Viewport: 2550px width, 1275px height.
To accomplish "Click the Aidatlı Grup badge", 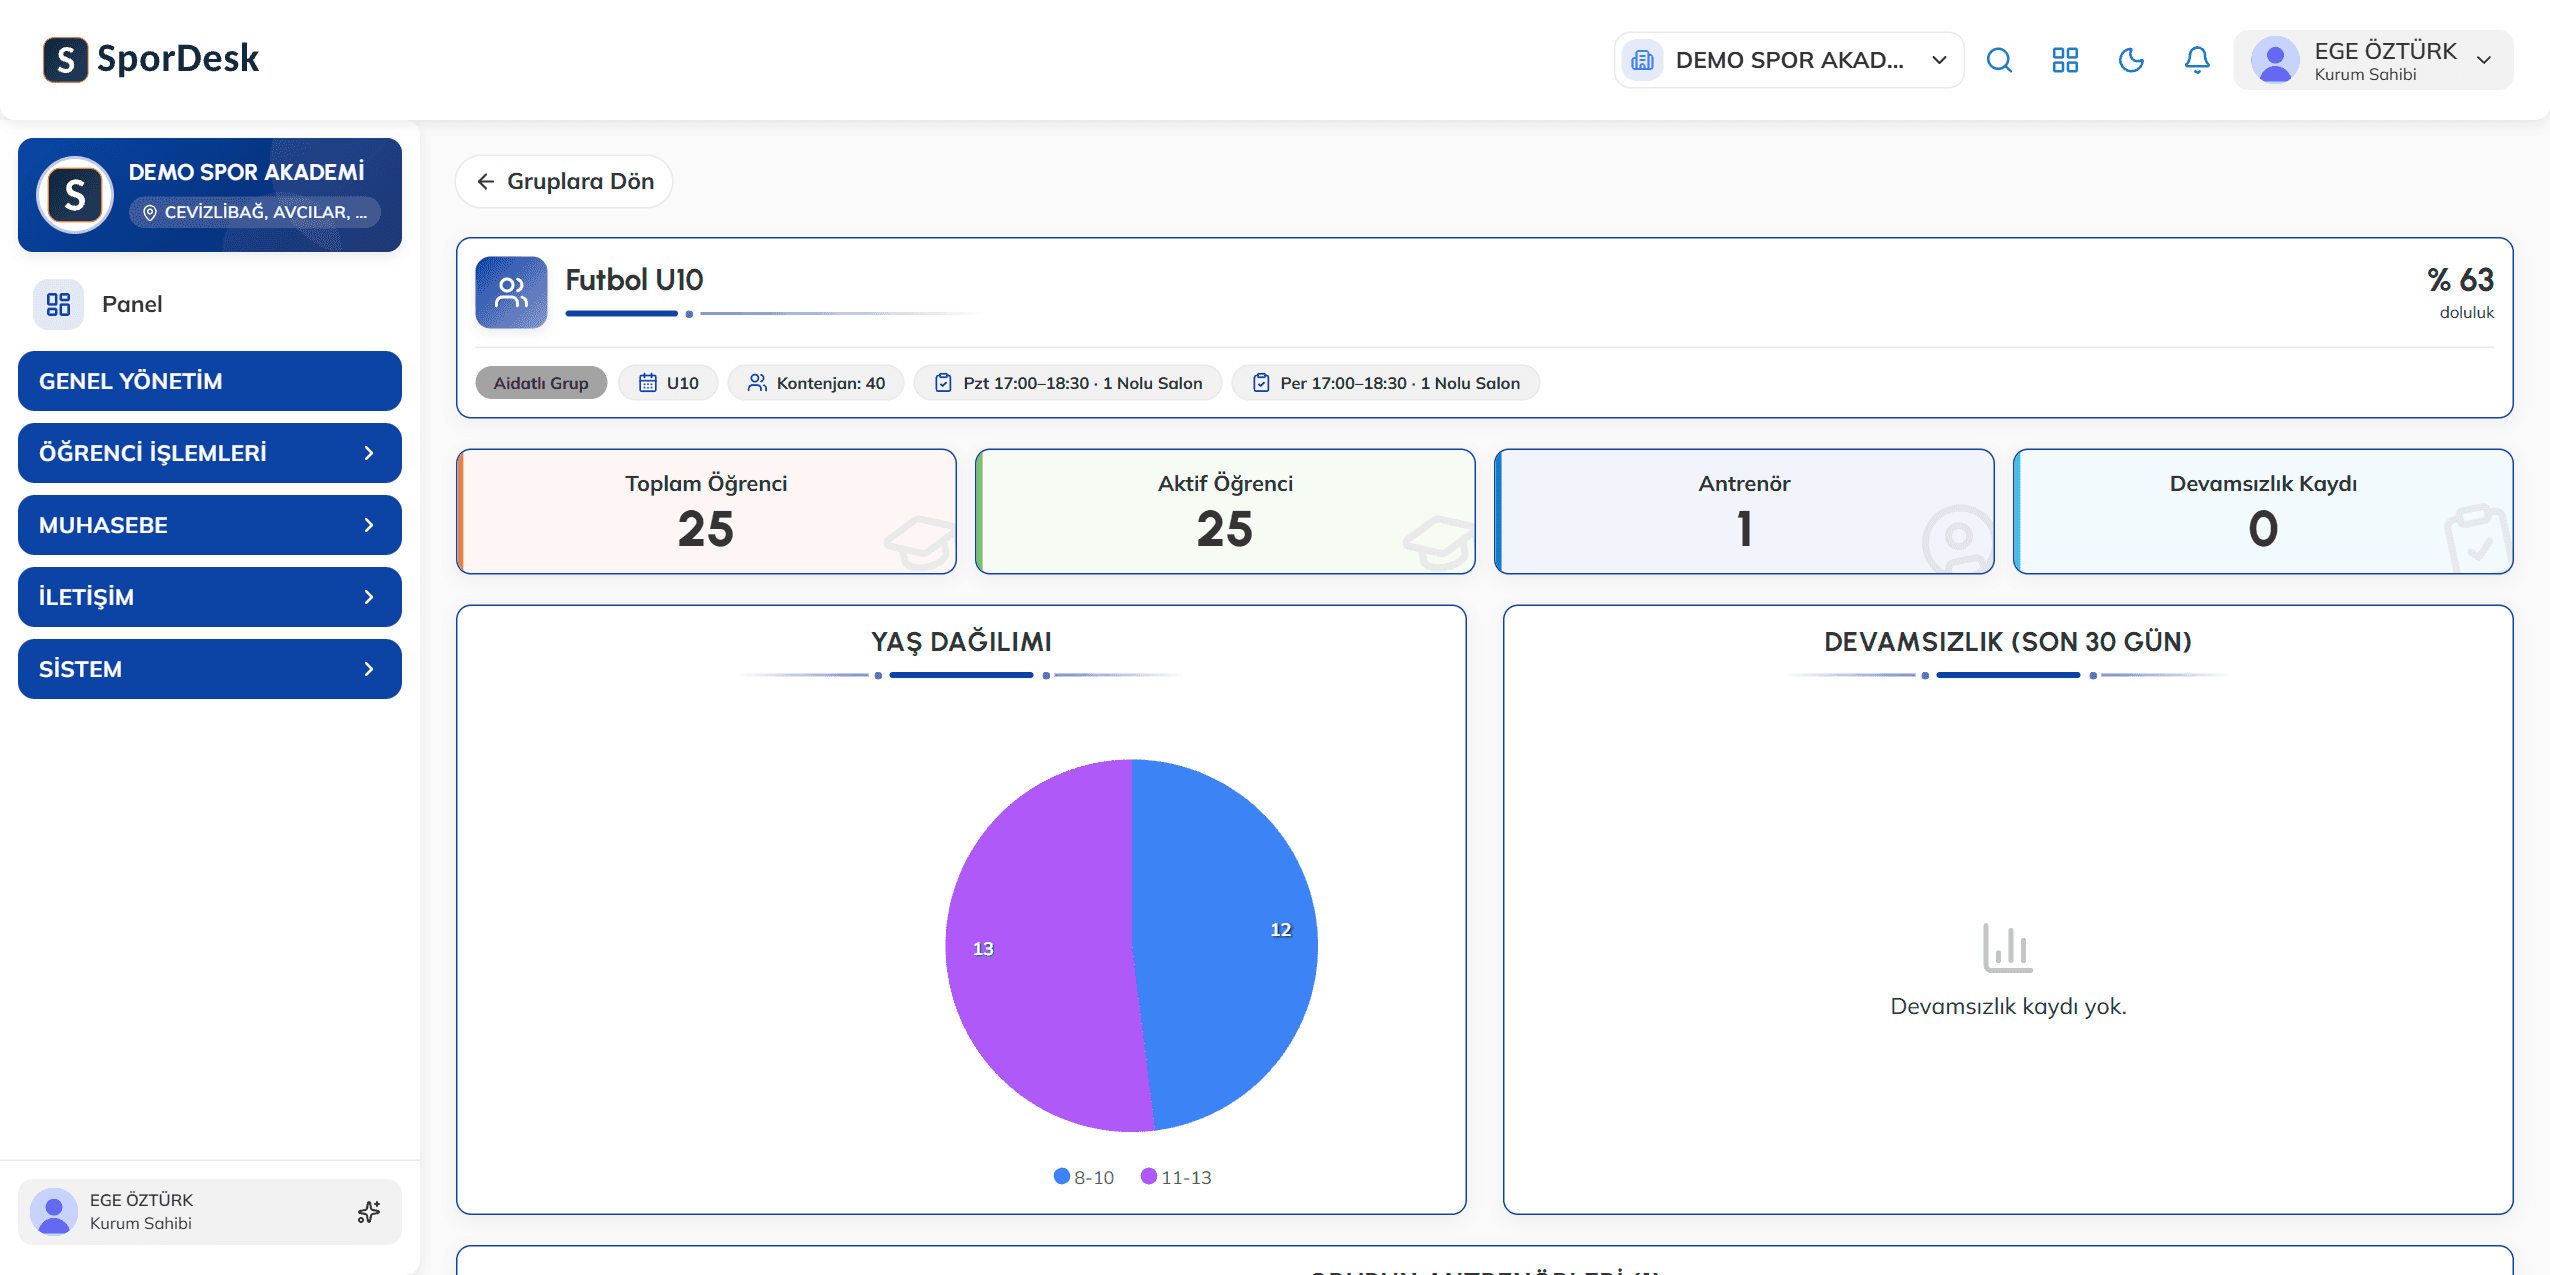I will click(541, 383).
